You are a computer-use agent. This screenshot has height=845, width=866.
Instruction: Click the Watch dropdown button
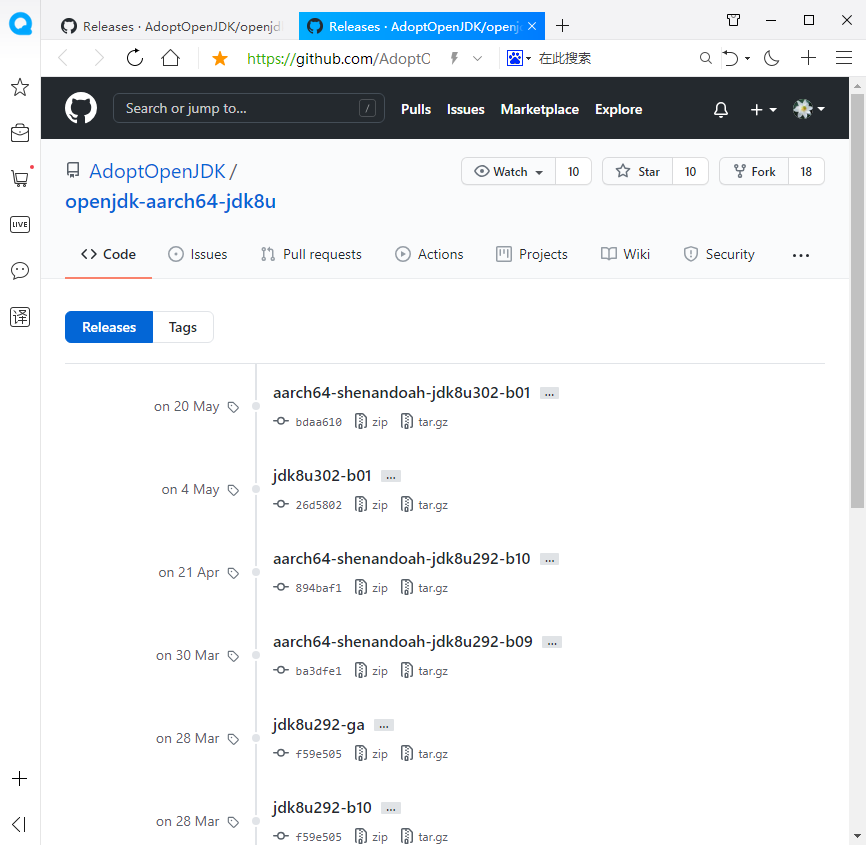click(508, 172)
